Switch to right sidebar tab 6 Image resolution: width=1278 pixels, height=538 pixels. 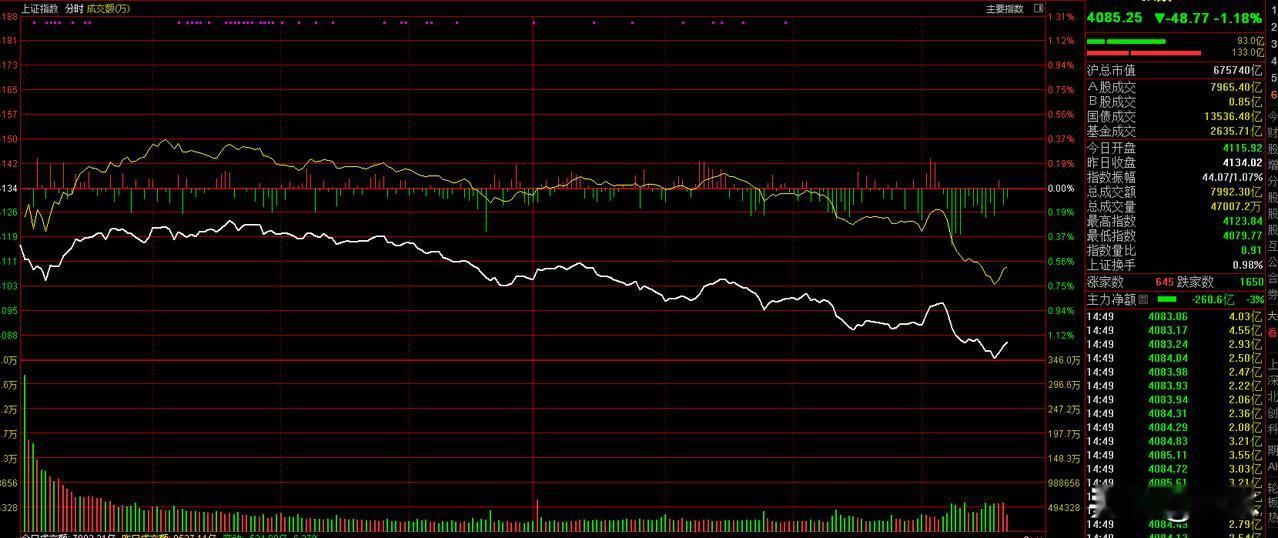(1273, 93)
